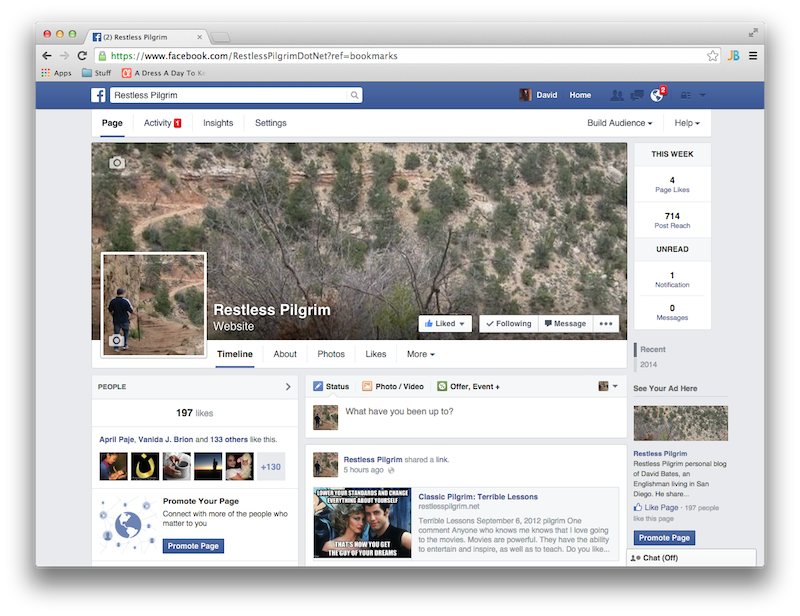Select the Timeline tab

(x=235, y=354)
